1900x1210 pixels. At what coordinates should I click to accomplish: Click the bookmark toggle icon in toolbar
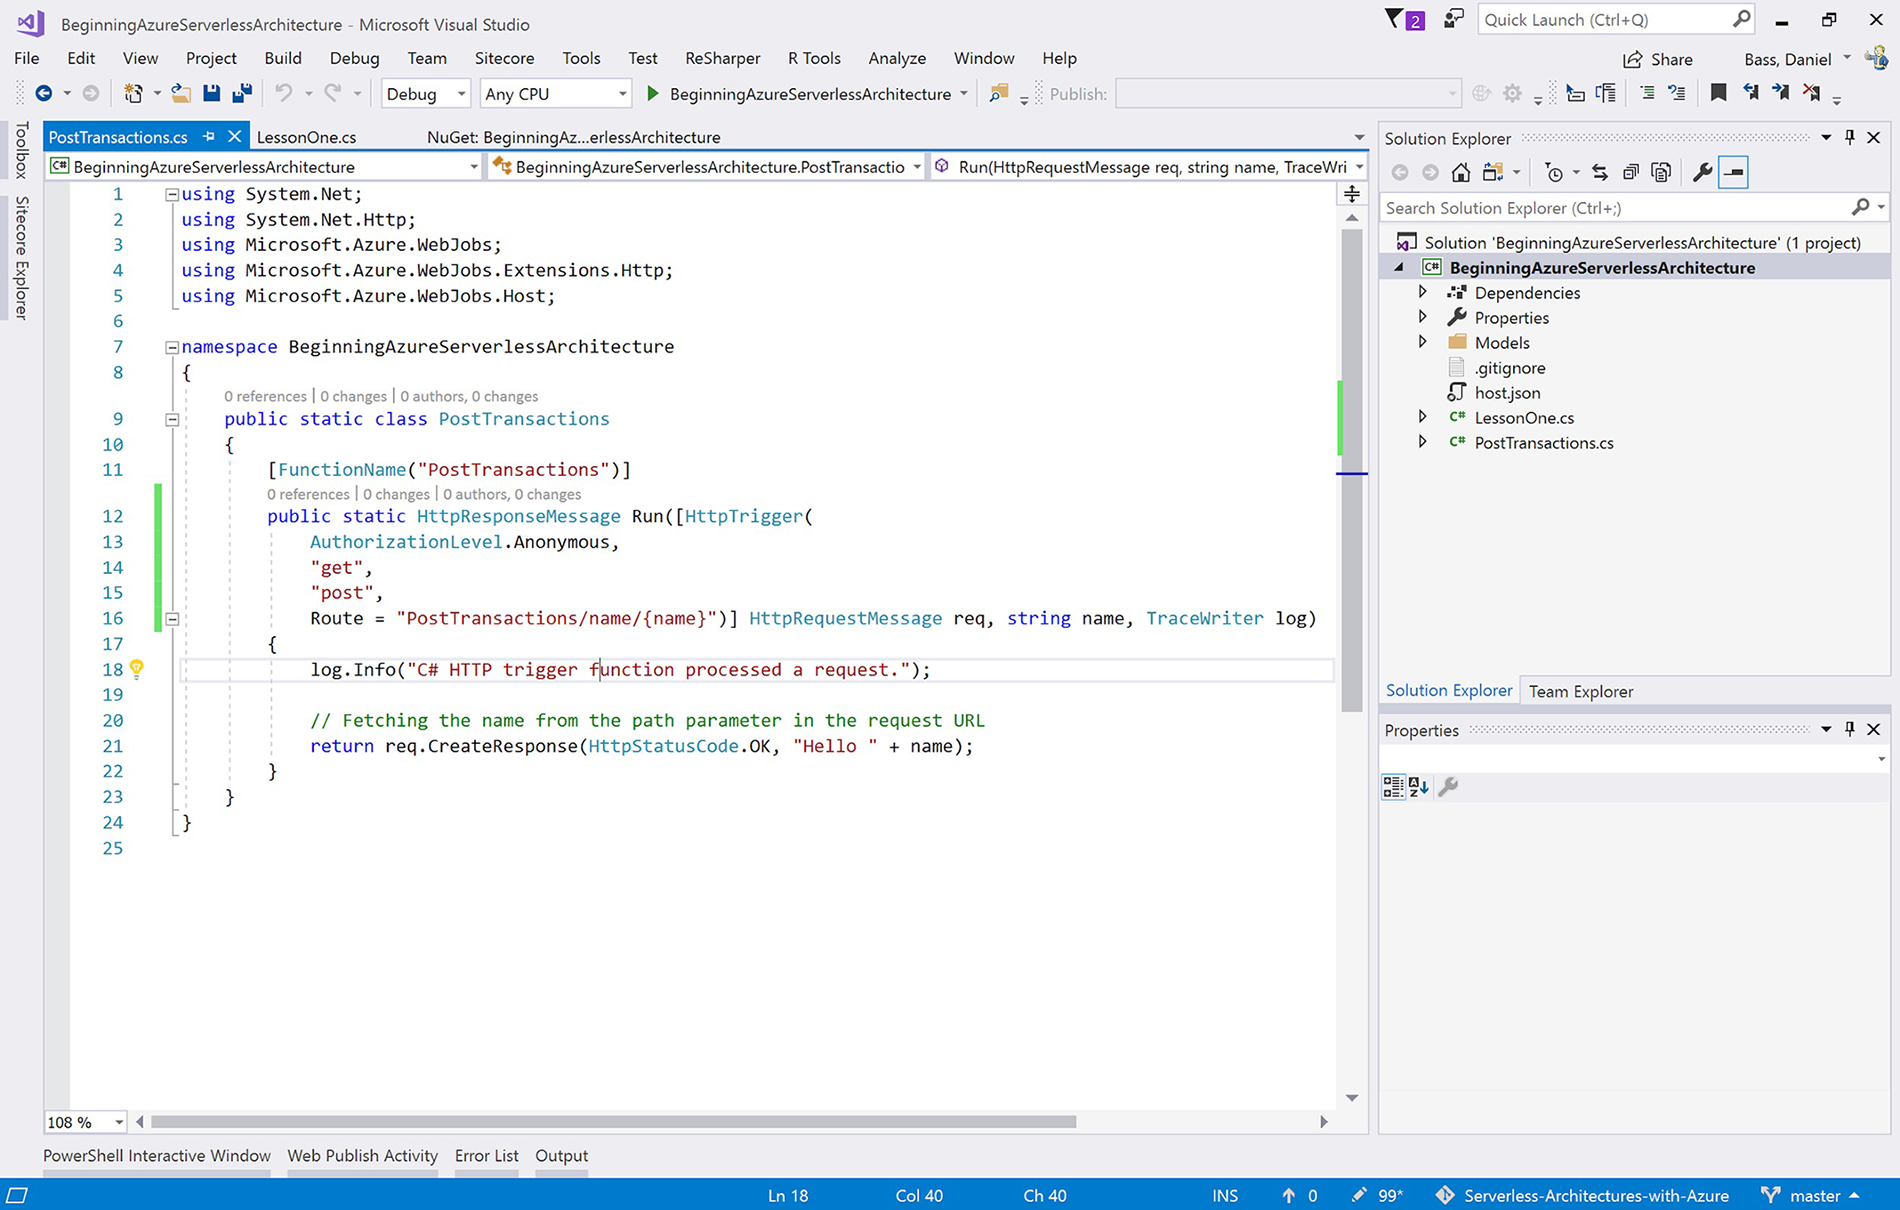(1718, 93)
